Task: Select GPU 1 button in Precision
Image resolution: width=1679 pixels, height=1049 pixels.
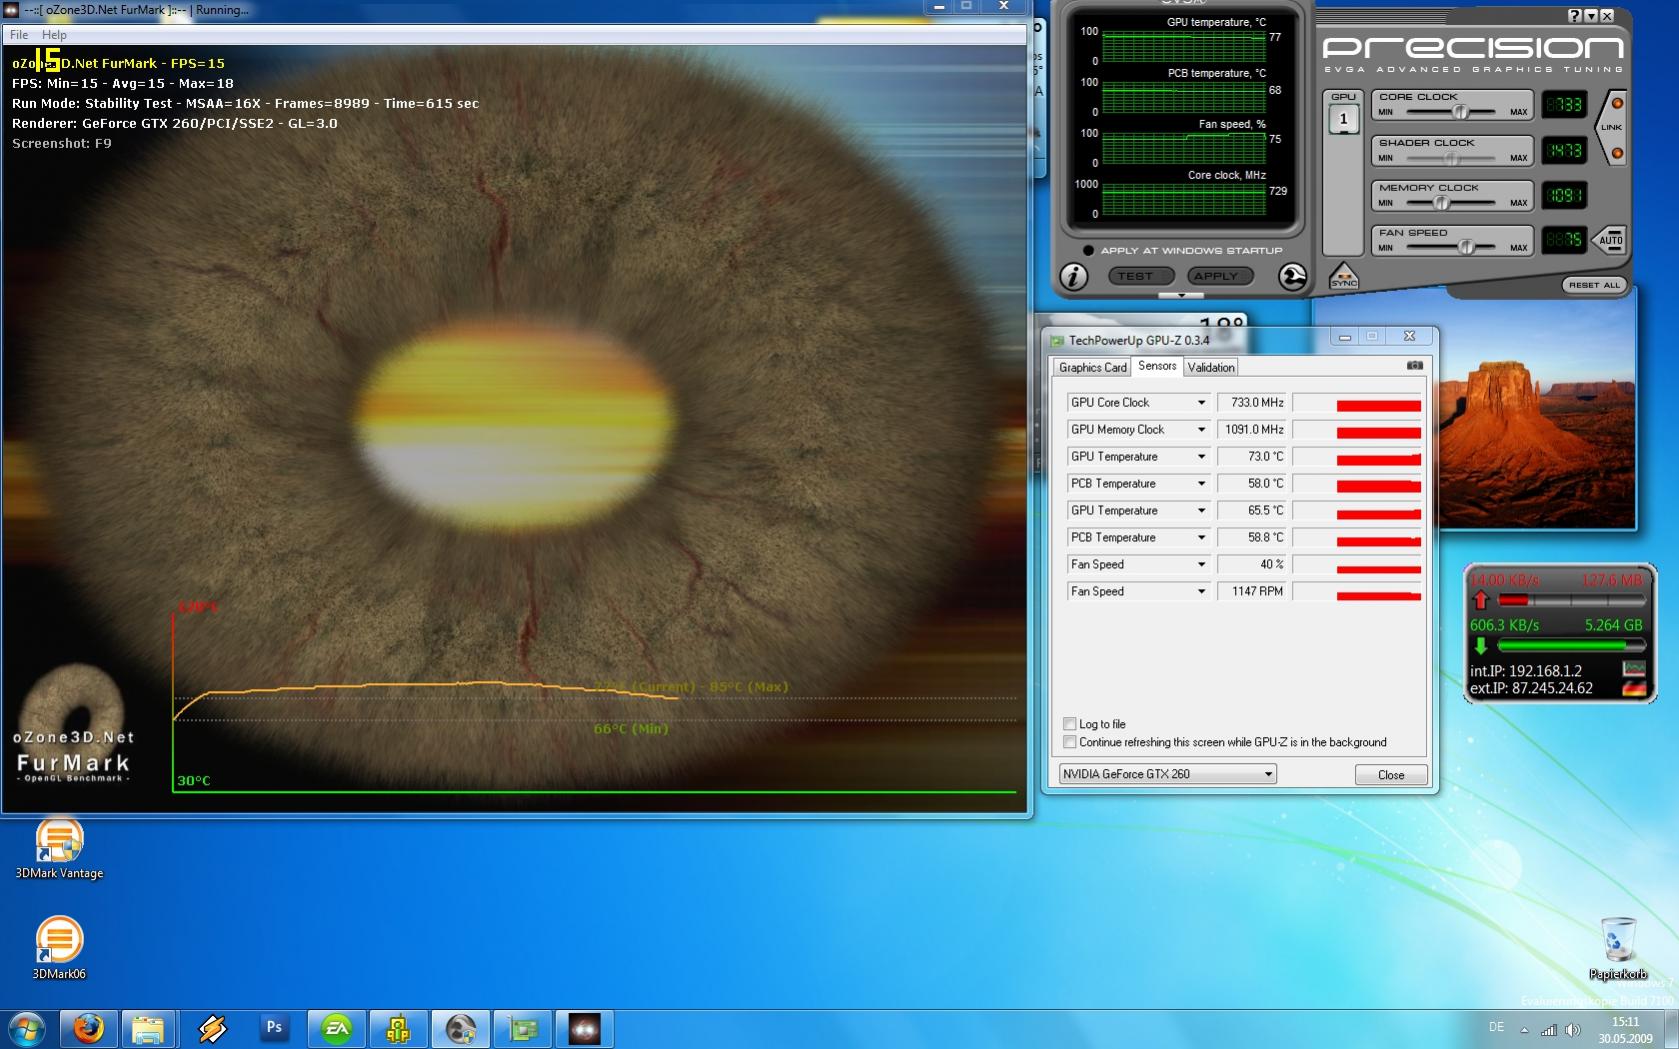Action: tap(1343, 119)
